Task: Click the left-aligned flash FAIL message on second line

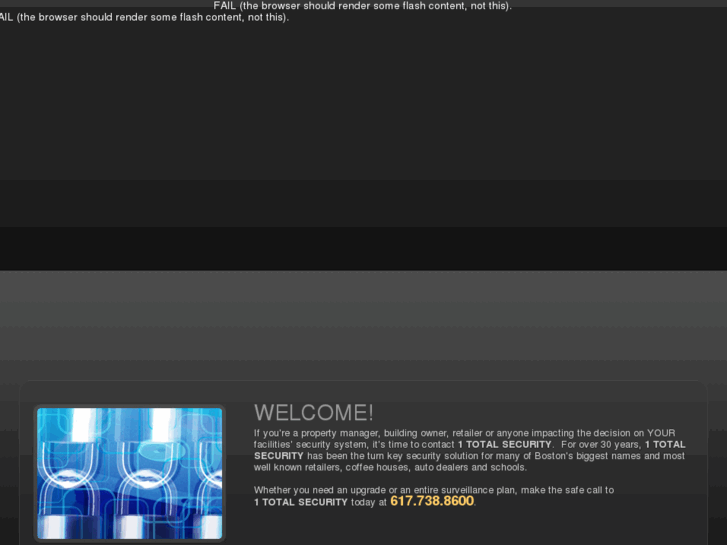Action: (144, 18)
